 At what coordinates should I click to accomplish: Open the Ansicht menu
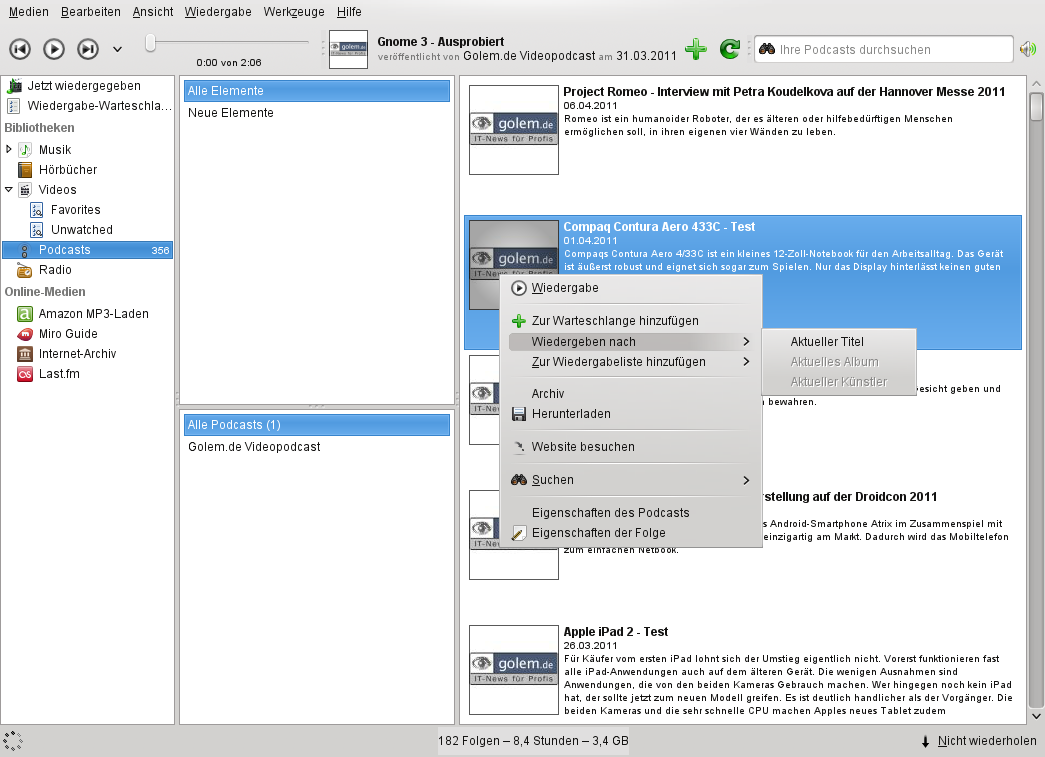pos(153,12)
